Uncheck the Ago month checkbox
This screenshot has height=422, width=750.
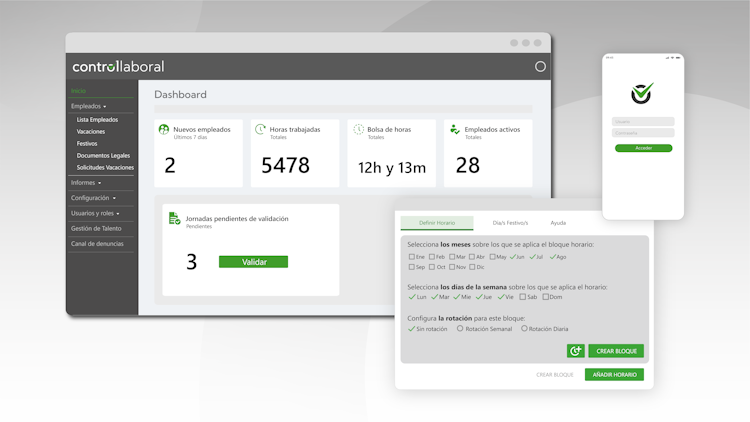(x=552, y=257)
